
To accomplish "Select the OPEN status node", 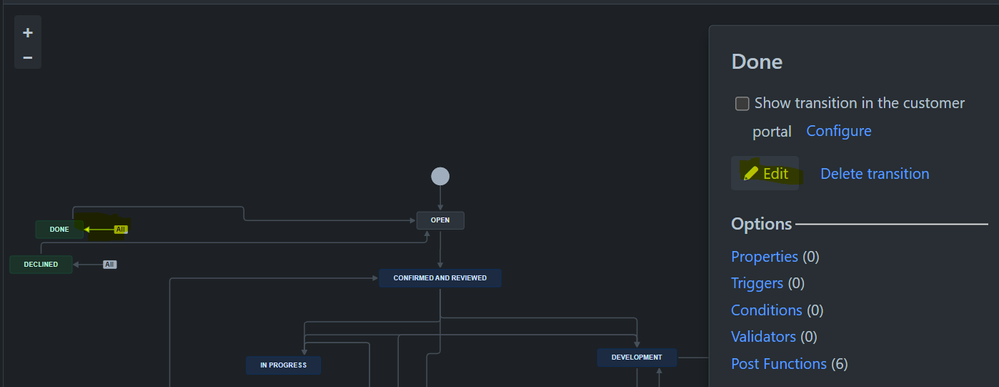I will coord(440,221).
